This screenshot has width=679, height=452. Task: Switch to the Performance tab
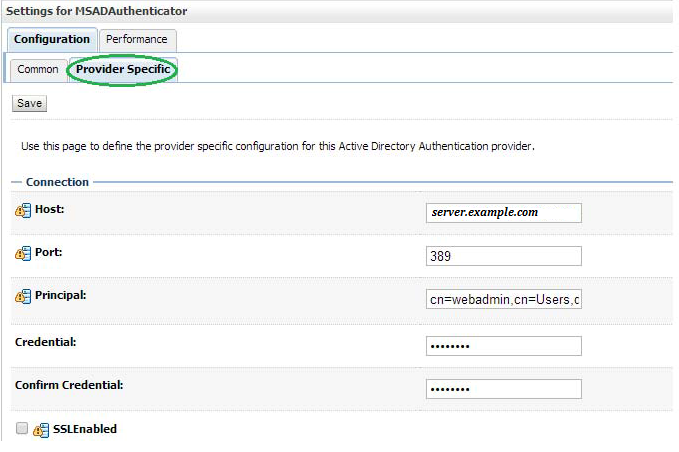pos(137,40)
